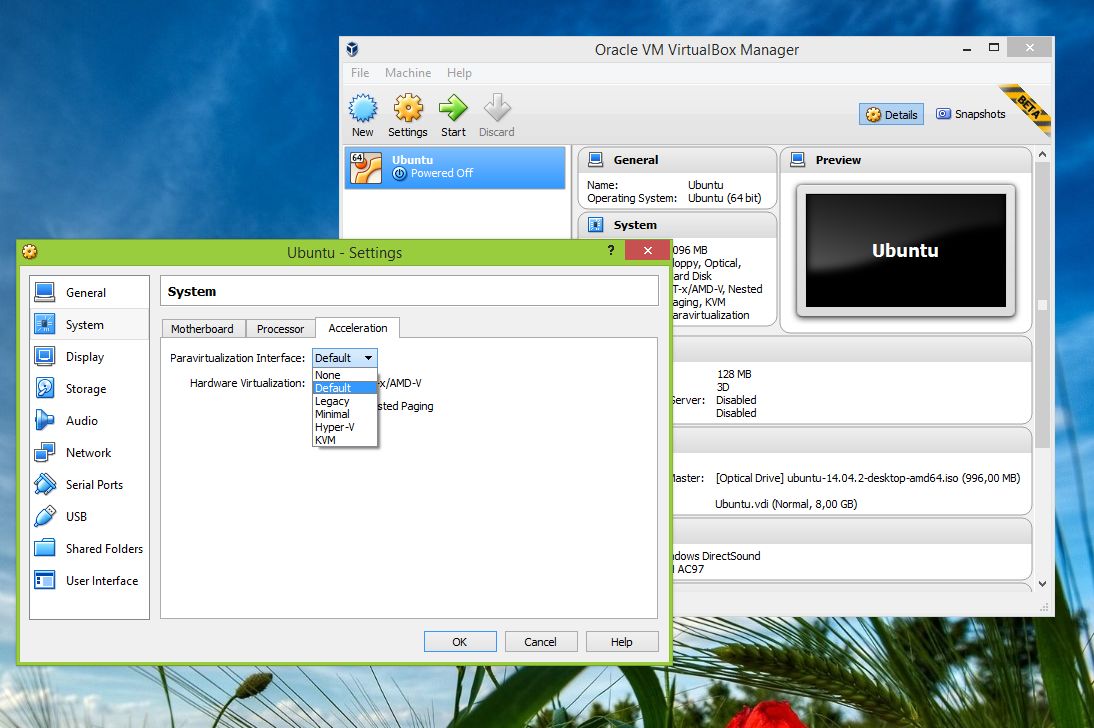Minimize the VirtualBox Manager window

967,49
